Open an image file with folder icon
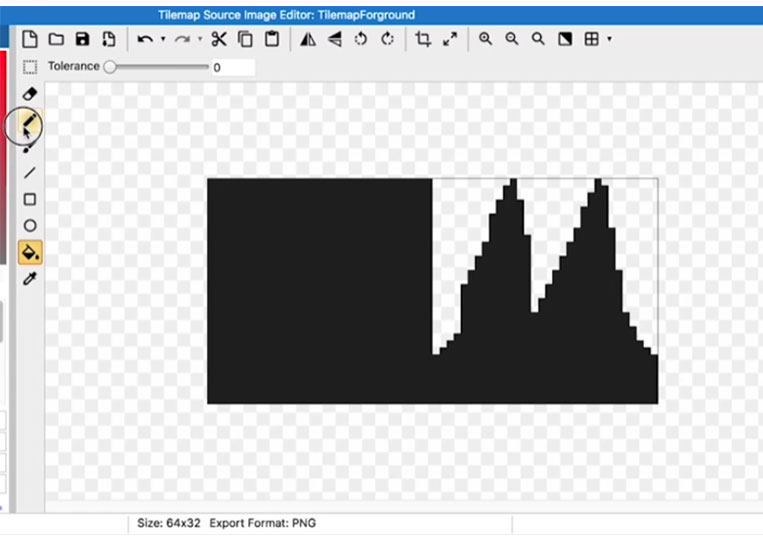The width and height of the screenshot is (763, 541). [56, 39]
